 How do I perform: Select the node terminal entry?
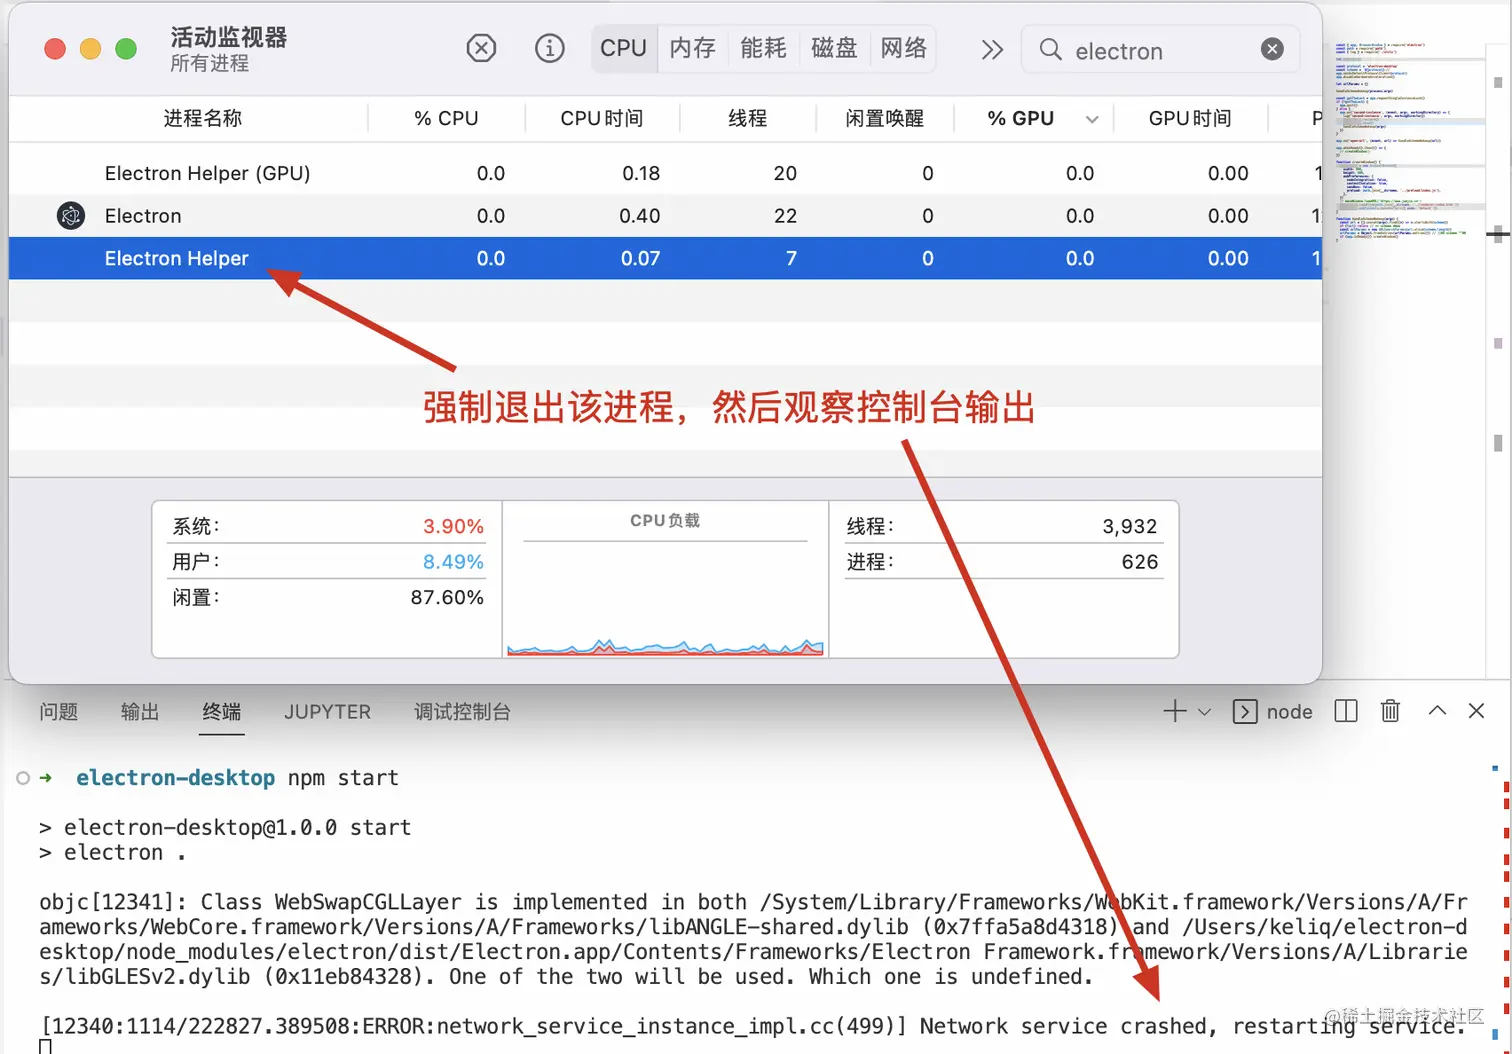coord(1272,711)
